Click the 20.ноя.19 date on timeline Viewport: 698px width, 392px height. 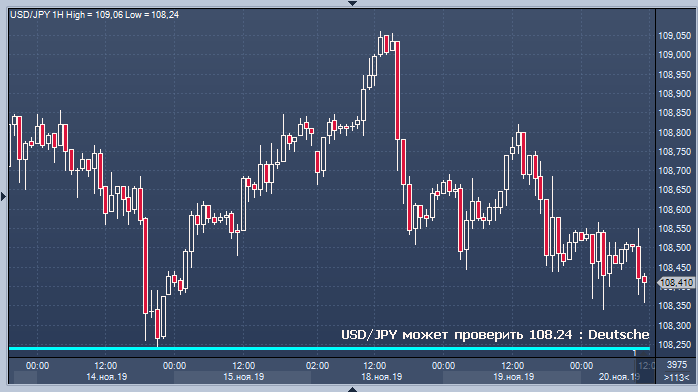pyautogui.click(x=619, y=377)
